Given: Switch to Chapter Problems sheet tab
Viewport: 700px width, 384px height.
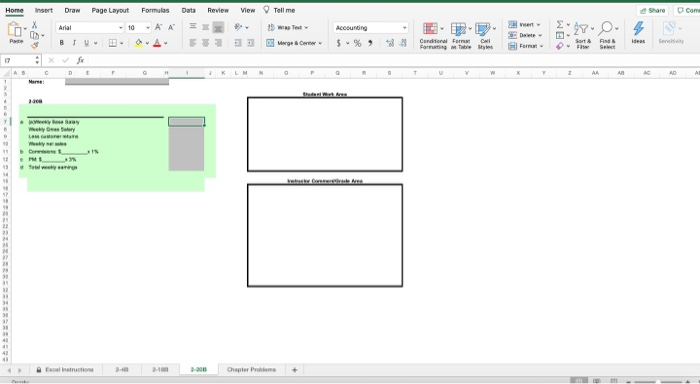Looking at the screenshot, I should [251, 370].
